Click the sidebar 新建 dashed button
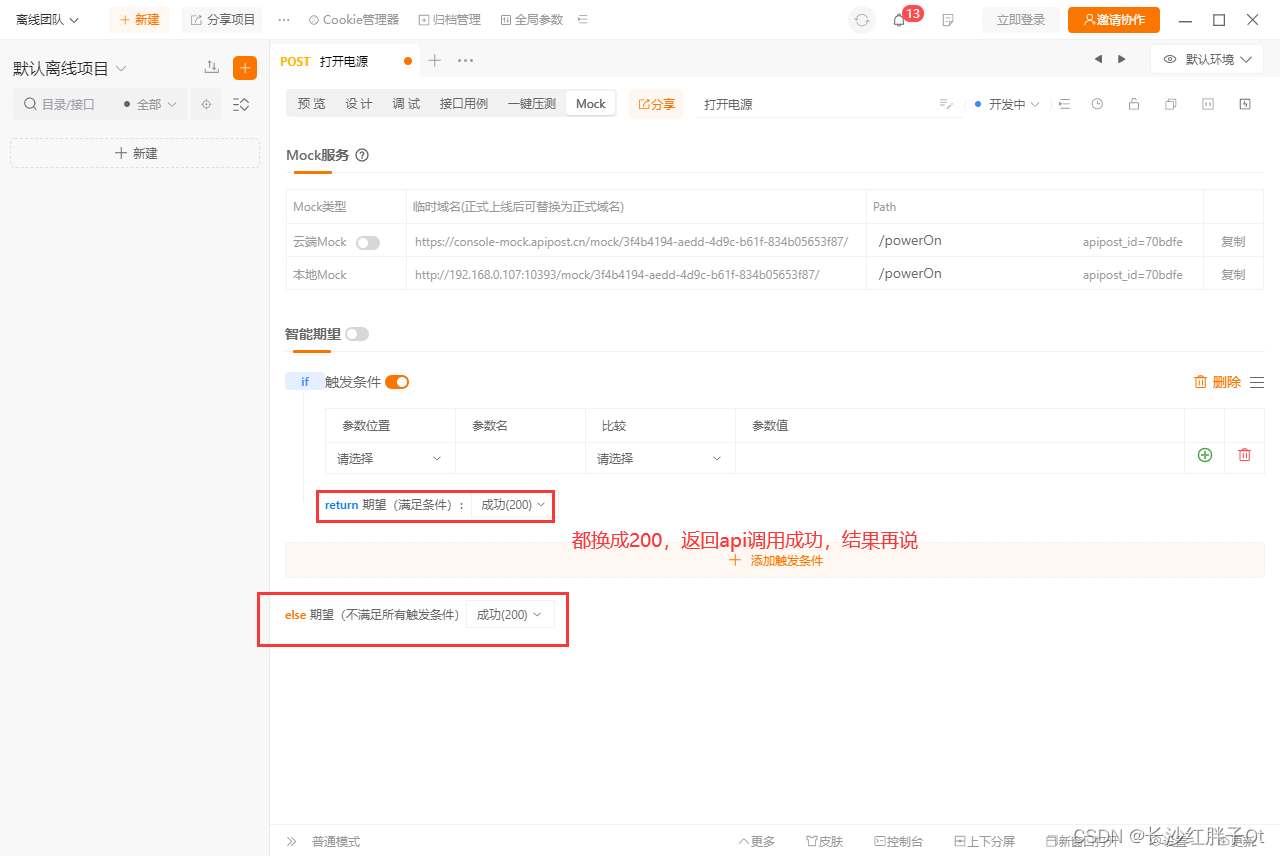The width and height of the screenshot is (1280, 856). (135, 153)
